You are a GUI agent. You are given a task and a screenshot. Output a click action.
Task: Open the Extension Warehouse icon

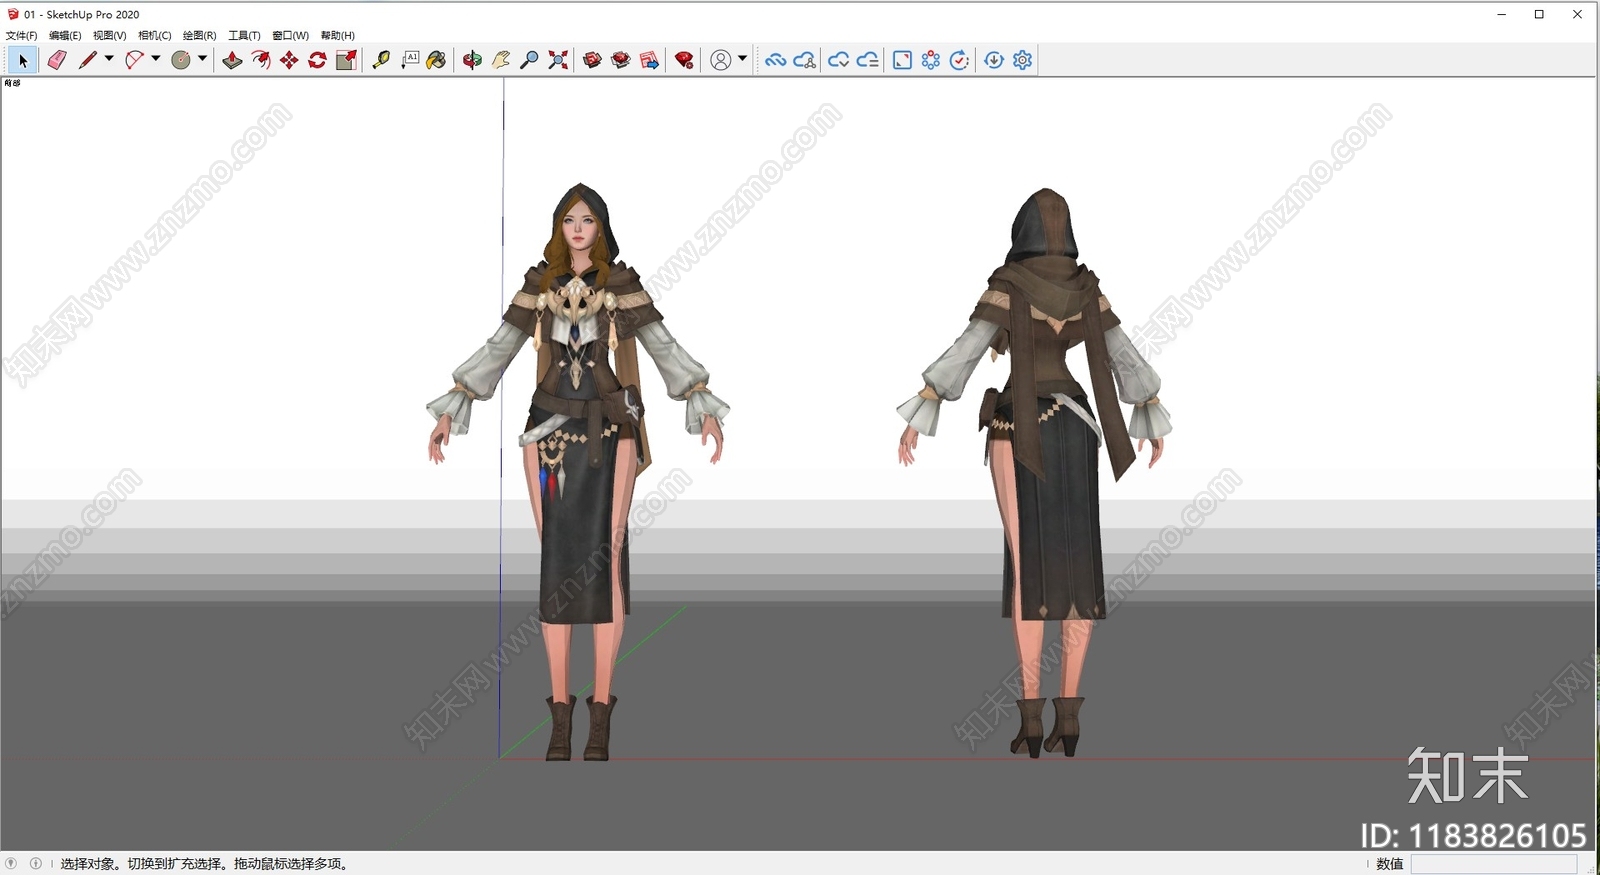tap(621, 60)
